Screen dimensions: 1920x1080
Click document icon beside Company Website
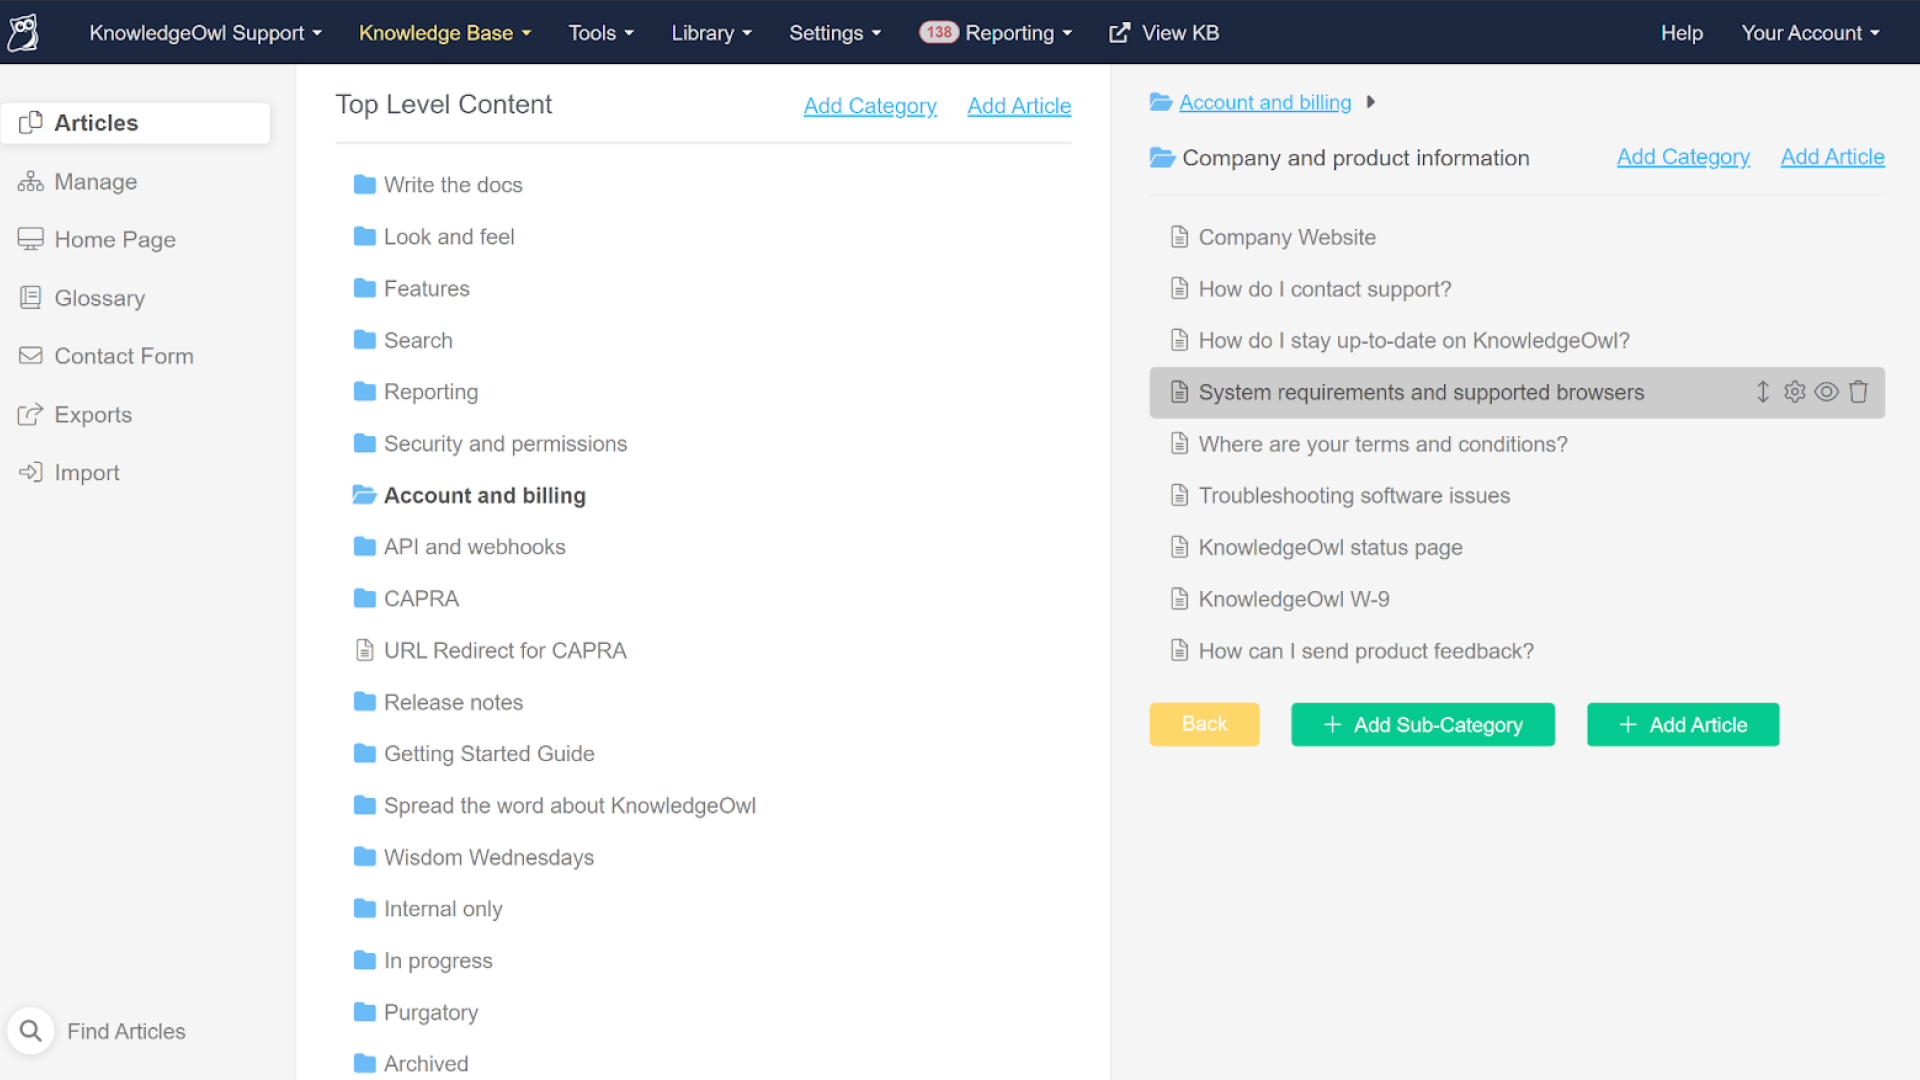tap(1180, 237)
